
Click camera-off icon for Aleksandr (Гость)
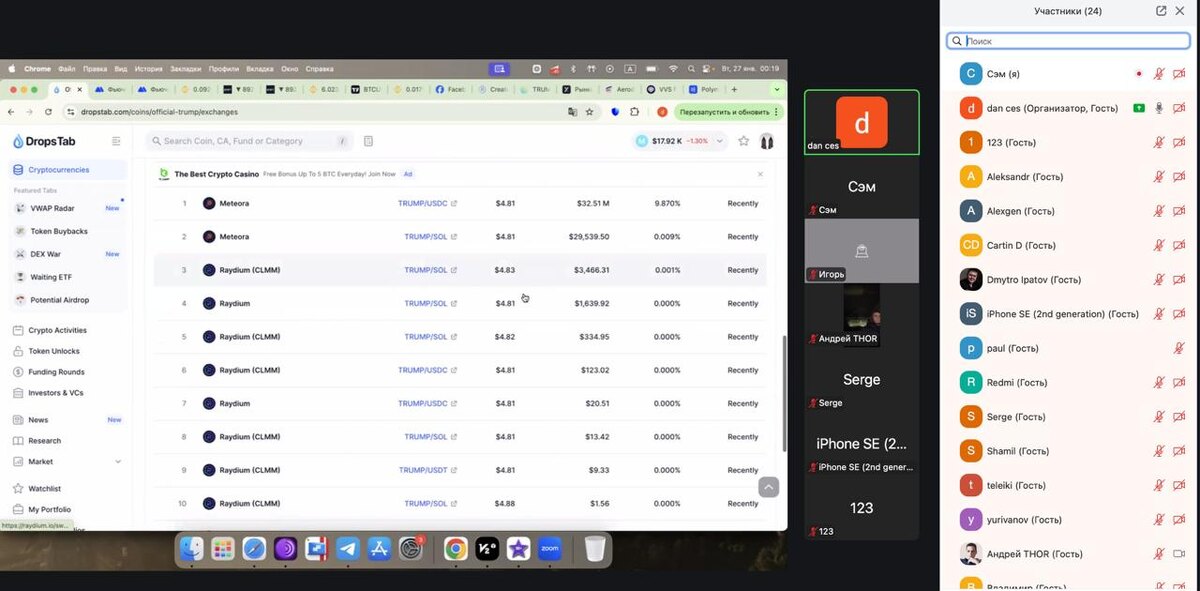click(x=1180, y=177)
